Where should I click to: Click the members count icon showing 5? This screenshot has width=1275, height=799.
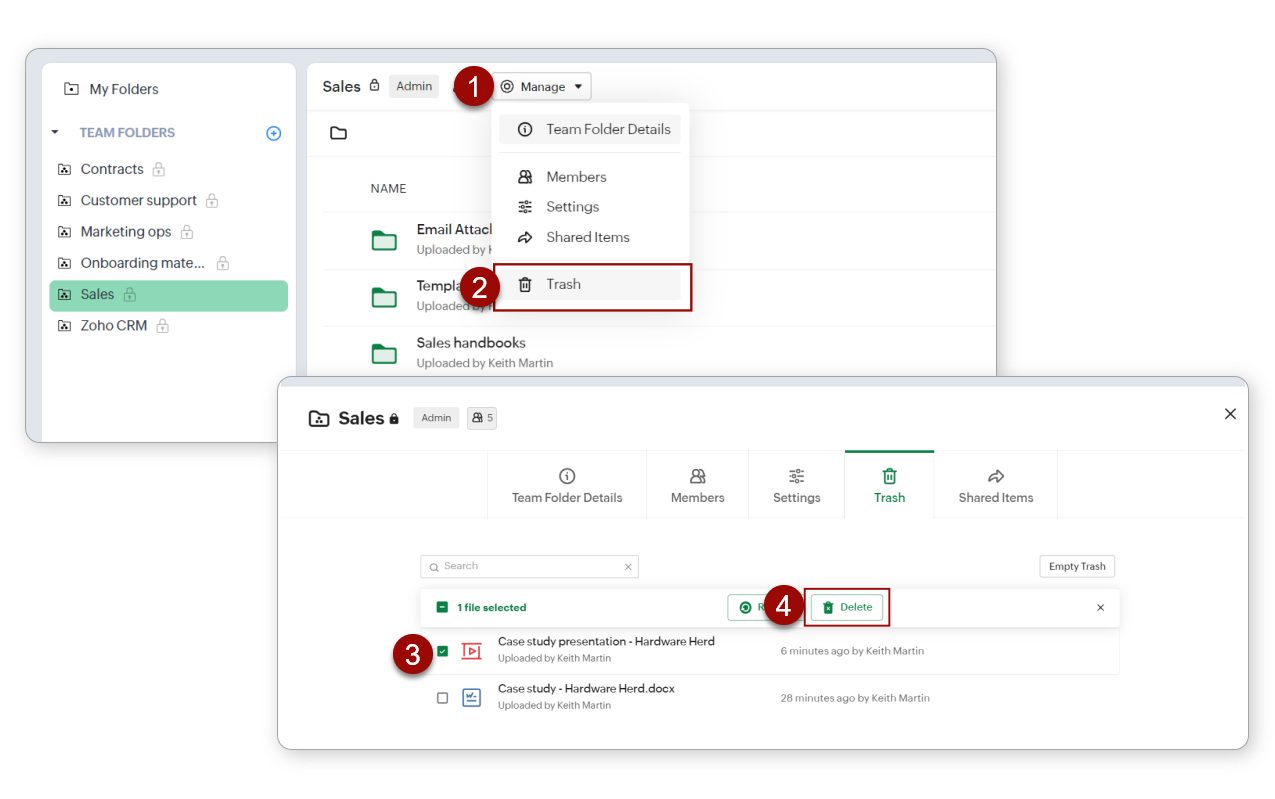[x=481, y=418]
